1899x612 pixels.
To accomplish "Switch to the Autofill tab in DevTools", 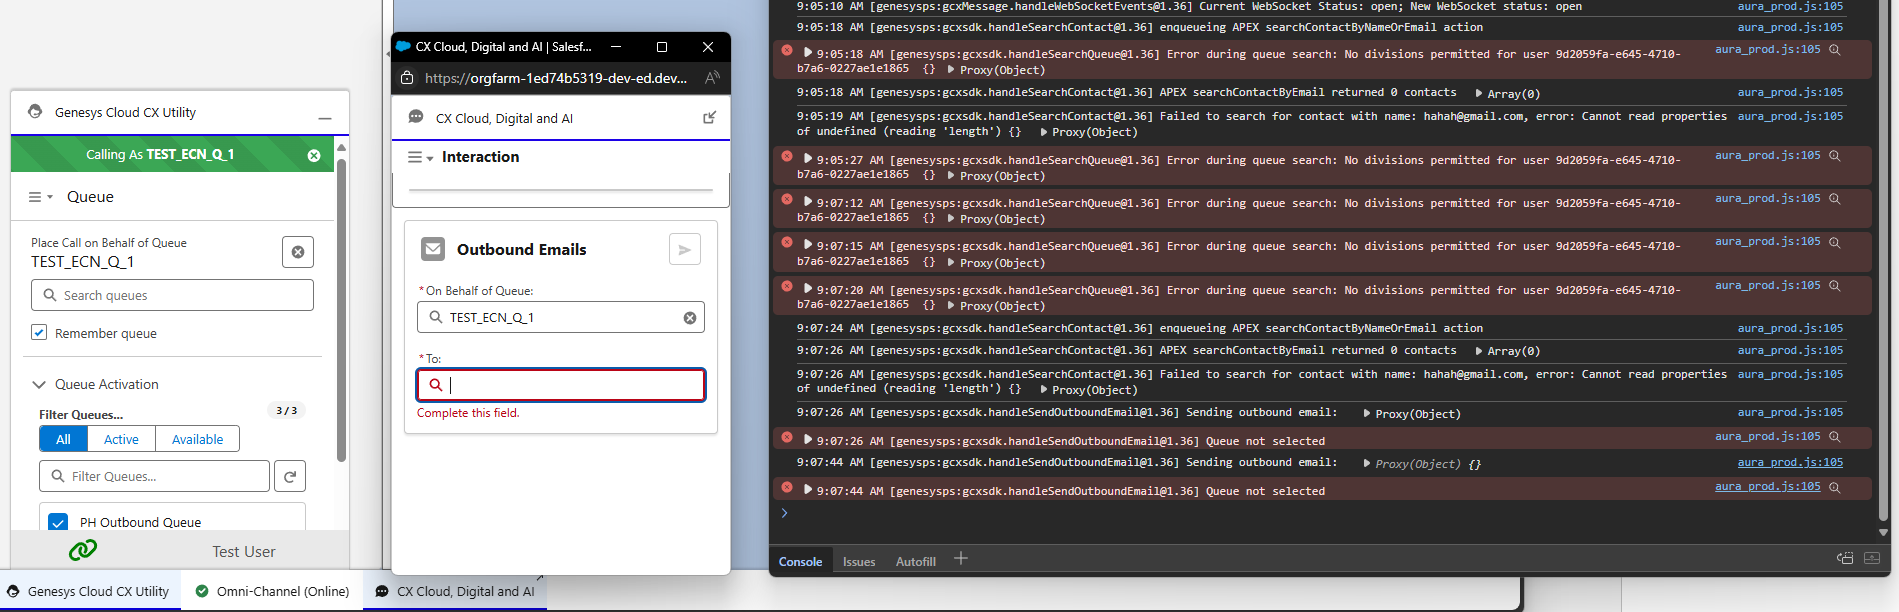I will (x=916, y=562).
